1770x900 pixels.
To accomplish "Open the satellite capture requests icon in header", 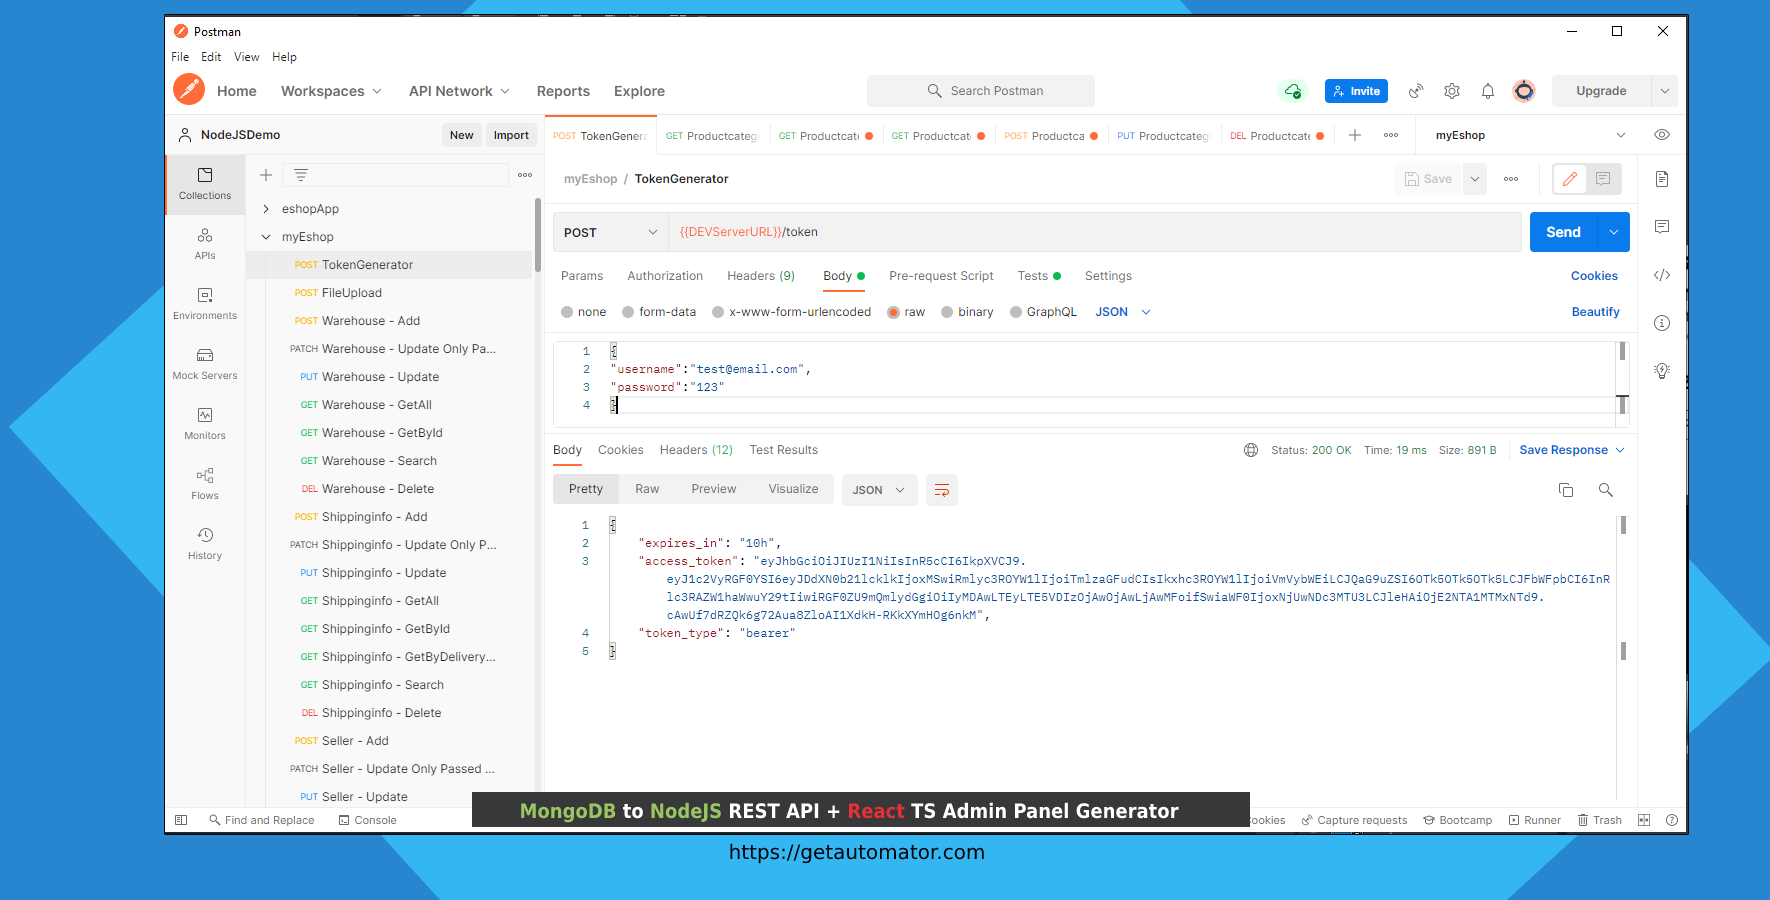I will tap(1416, 91).
